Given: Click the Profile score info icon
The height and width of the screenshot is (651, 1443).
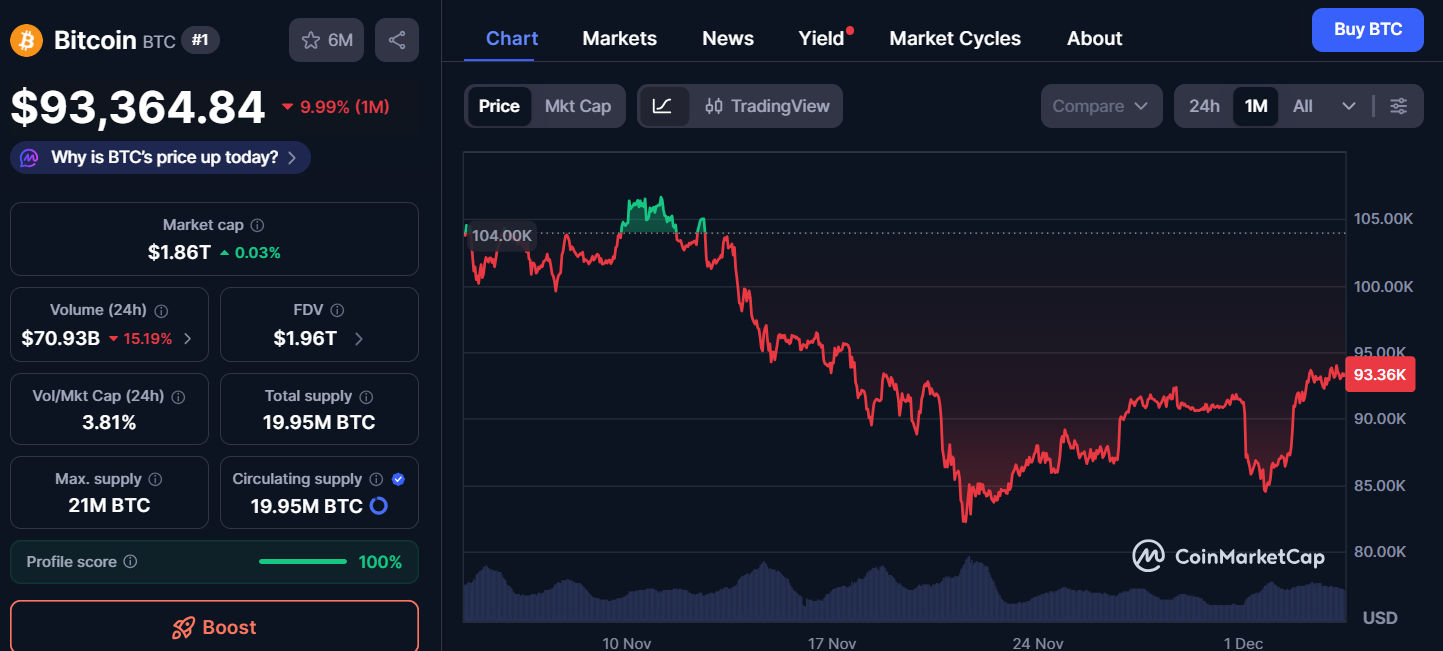Looking at the screenshot, I should click(x=130, y=562).
